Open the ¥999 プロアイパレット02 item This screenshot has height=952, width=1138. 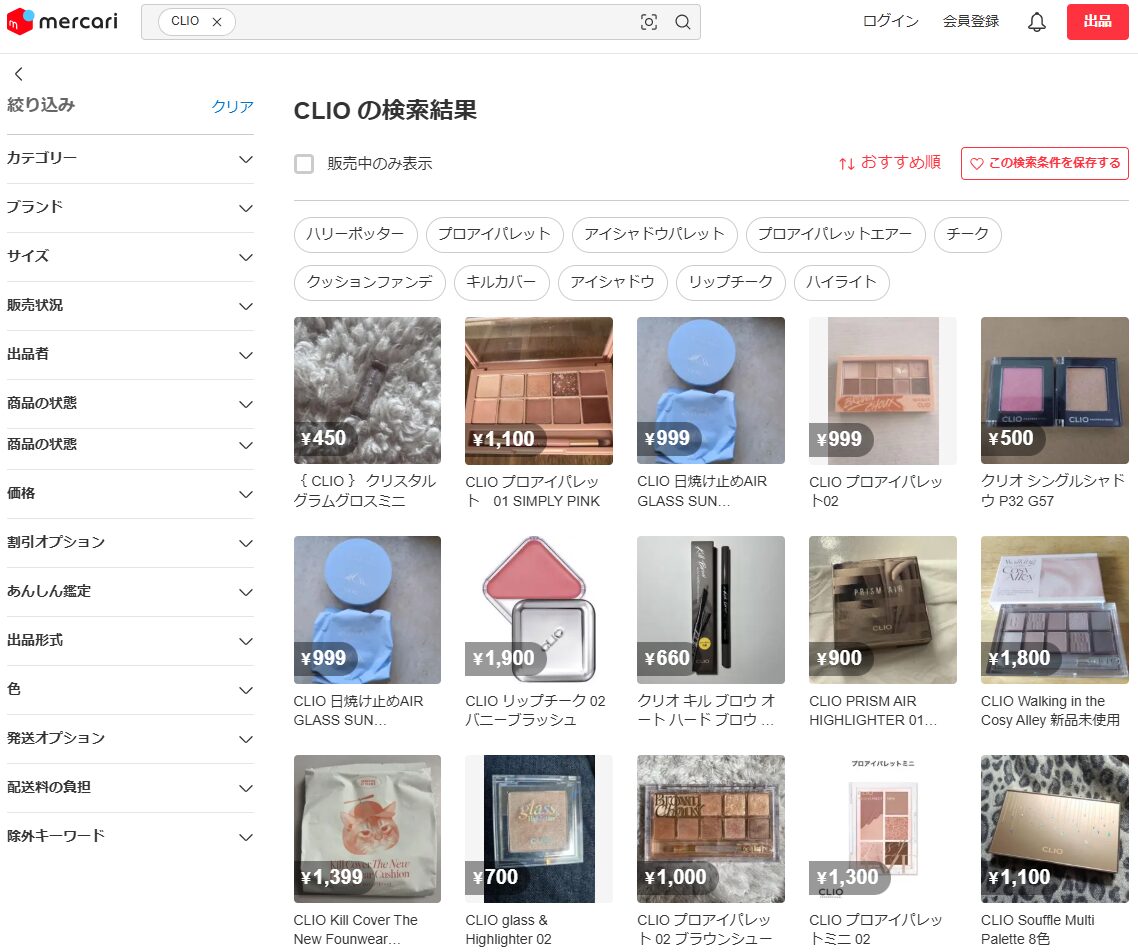[883, 414]
